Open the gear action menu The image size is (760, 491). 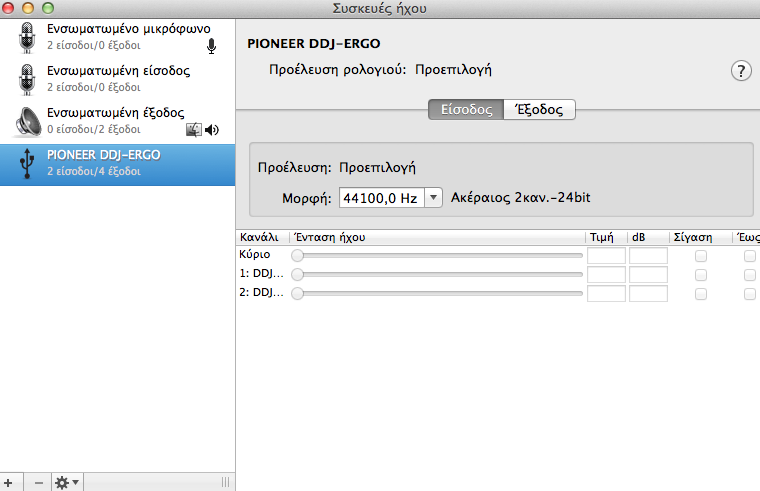pyautogui.click(x=67, y=483)
